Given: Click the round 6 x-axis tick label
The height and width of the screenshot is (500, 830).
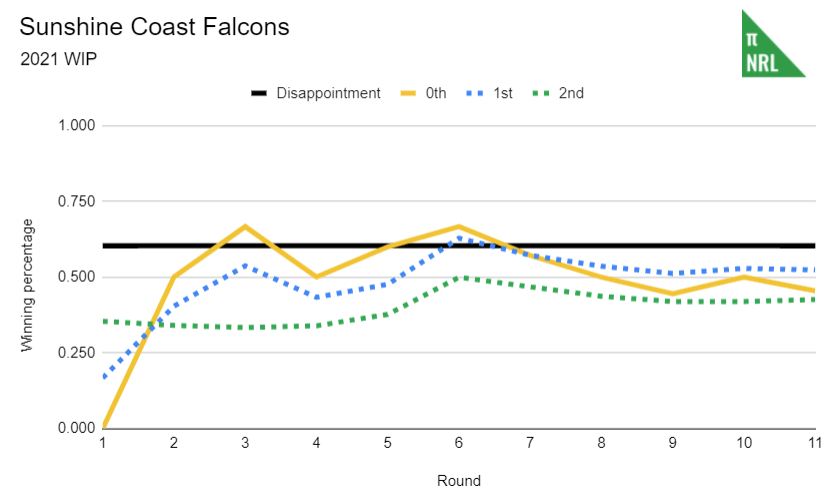Looking at the screenshot, I should click(459, 442).
